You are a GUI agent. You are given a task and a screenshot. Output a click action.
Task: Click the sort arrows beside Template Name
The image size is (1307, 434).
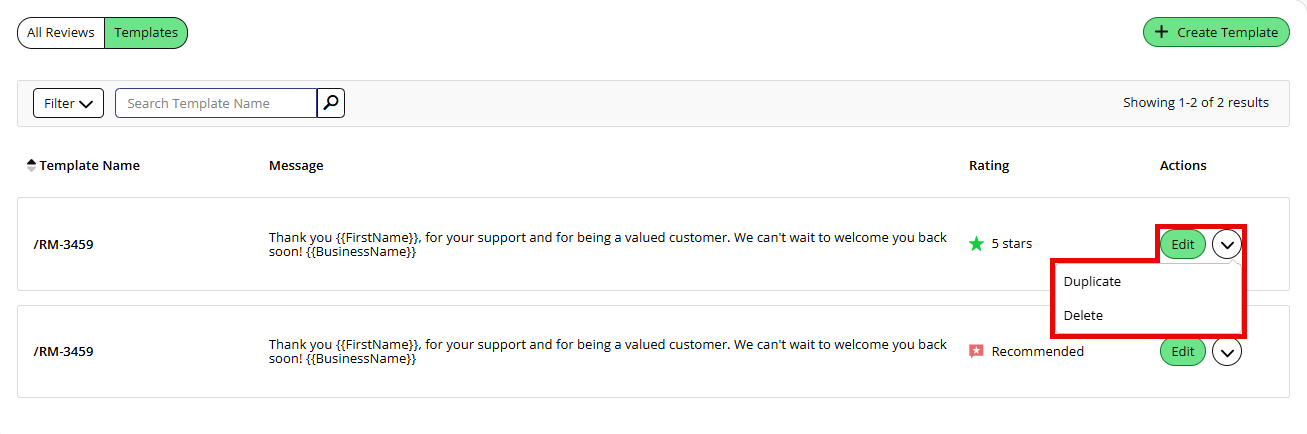pyautogui.click(x=31, y=165)
